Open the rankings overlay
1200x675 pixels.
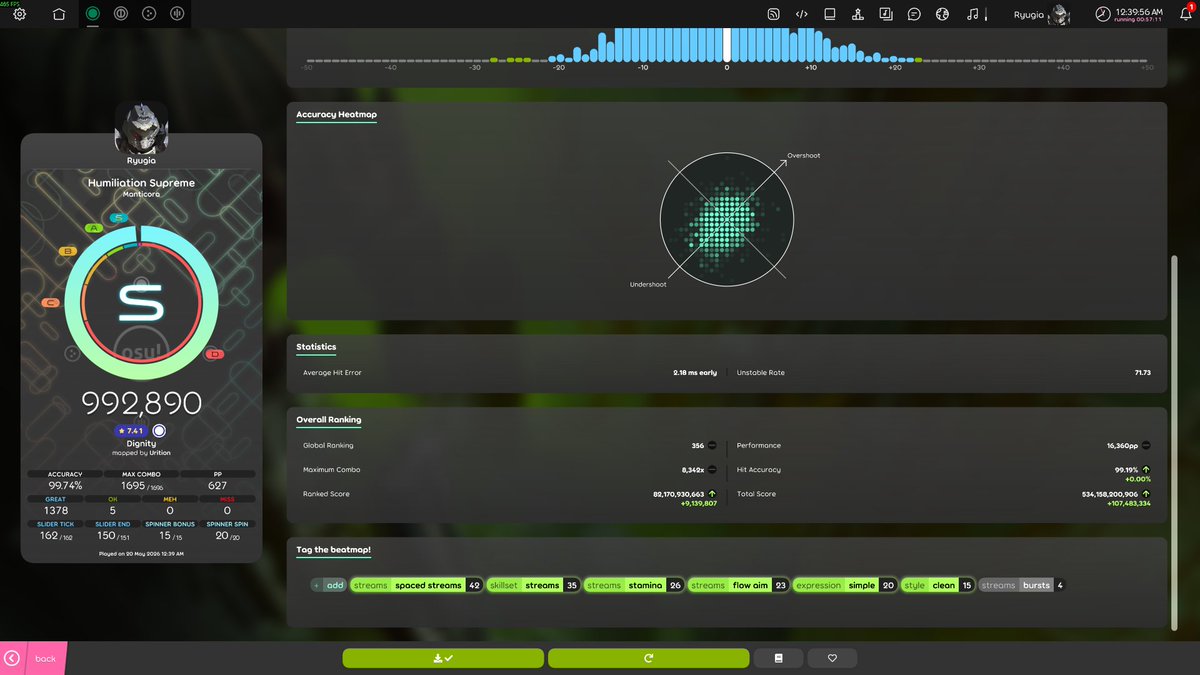857,14
